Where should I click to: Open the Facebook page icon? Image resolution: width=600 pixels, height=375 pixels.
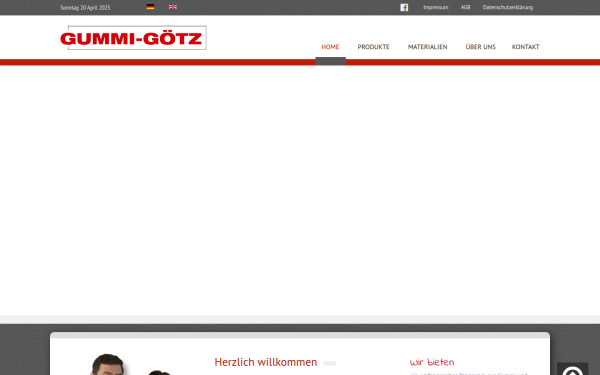click(x=404, y=7)
